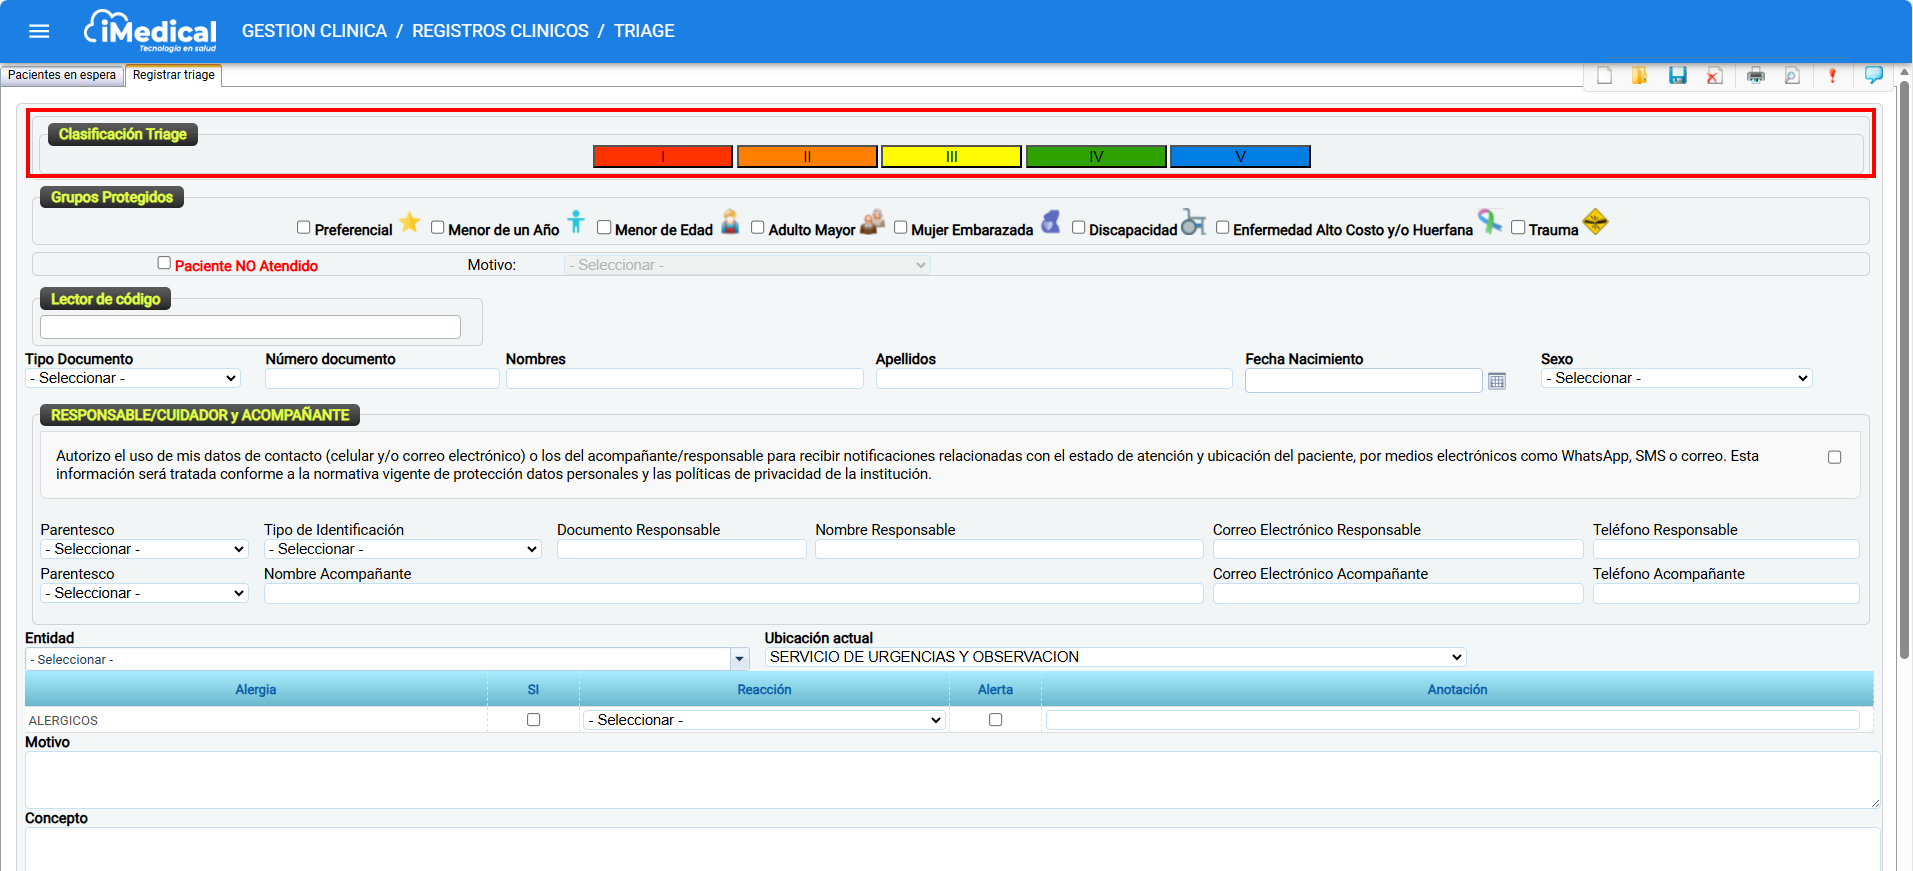Open the Fecha Nacimiento calendar picker
Image resolution: width=1913 pixels, height=871 pixels.
click(x=1496, y=381)
